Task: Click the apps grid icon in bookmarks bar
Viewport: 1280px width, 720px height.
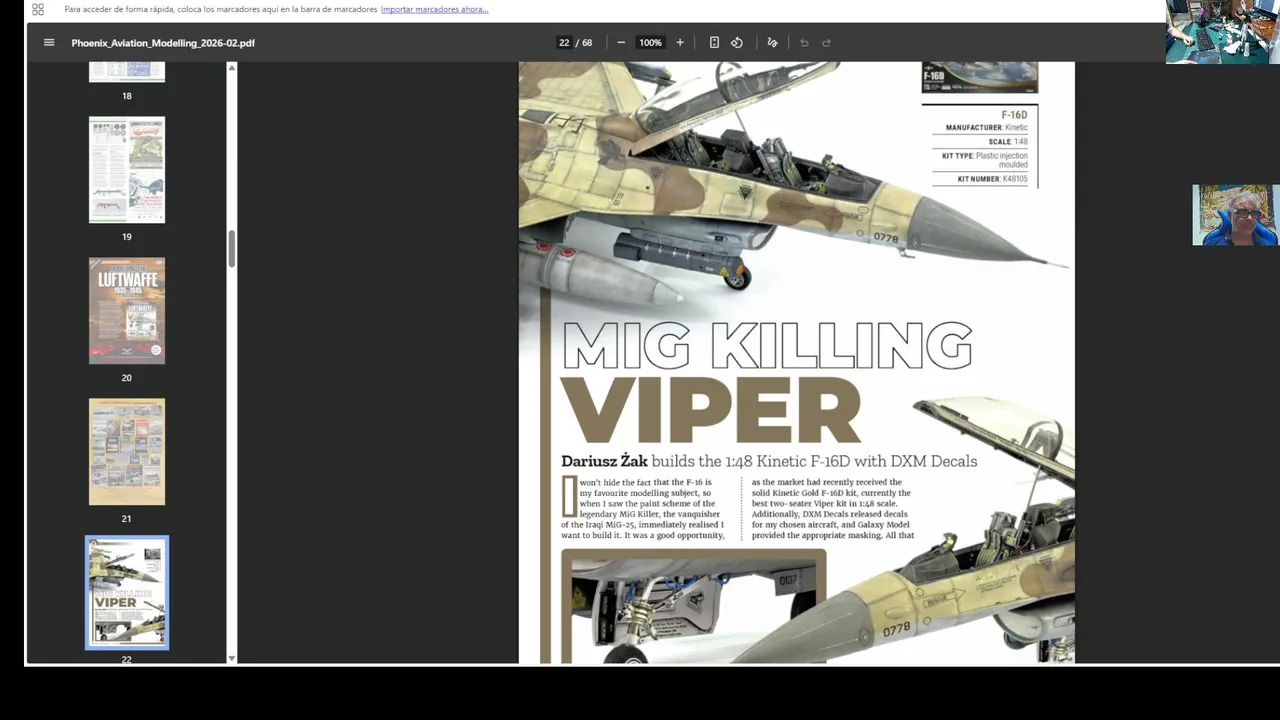Action: 38,9
